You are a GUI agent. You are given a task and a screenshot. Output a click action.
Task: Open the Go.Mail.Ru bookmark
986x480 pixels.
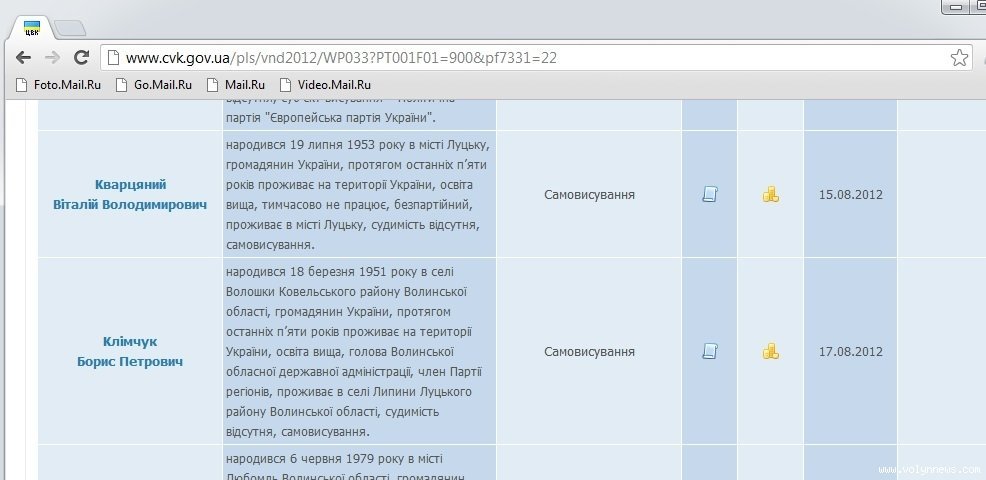click(x=153, y=85)
